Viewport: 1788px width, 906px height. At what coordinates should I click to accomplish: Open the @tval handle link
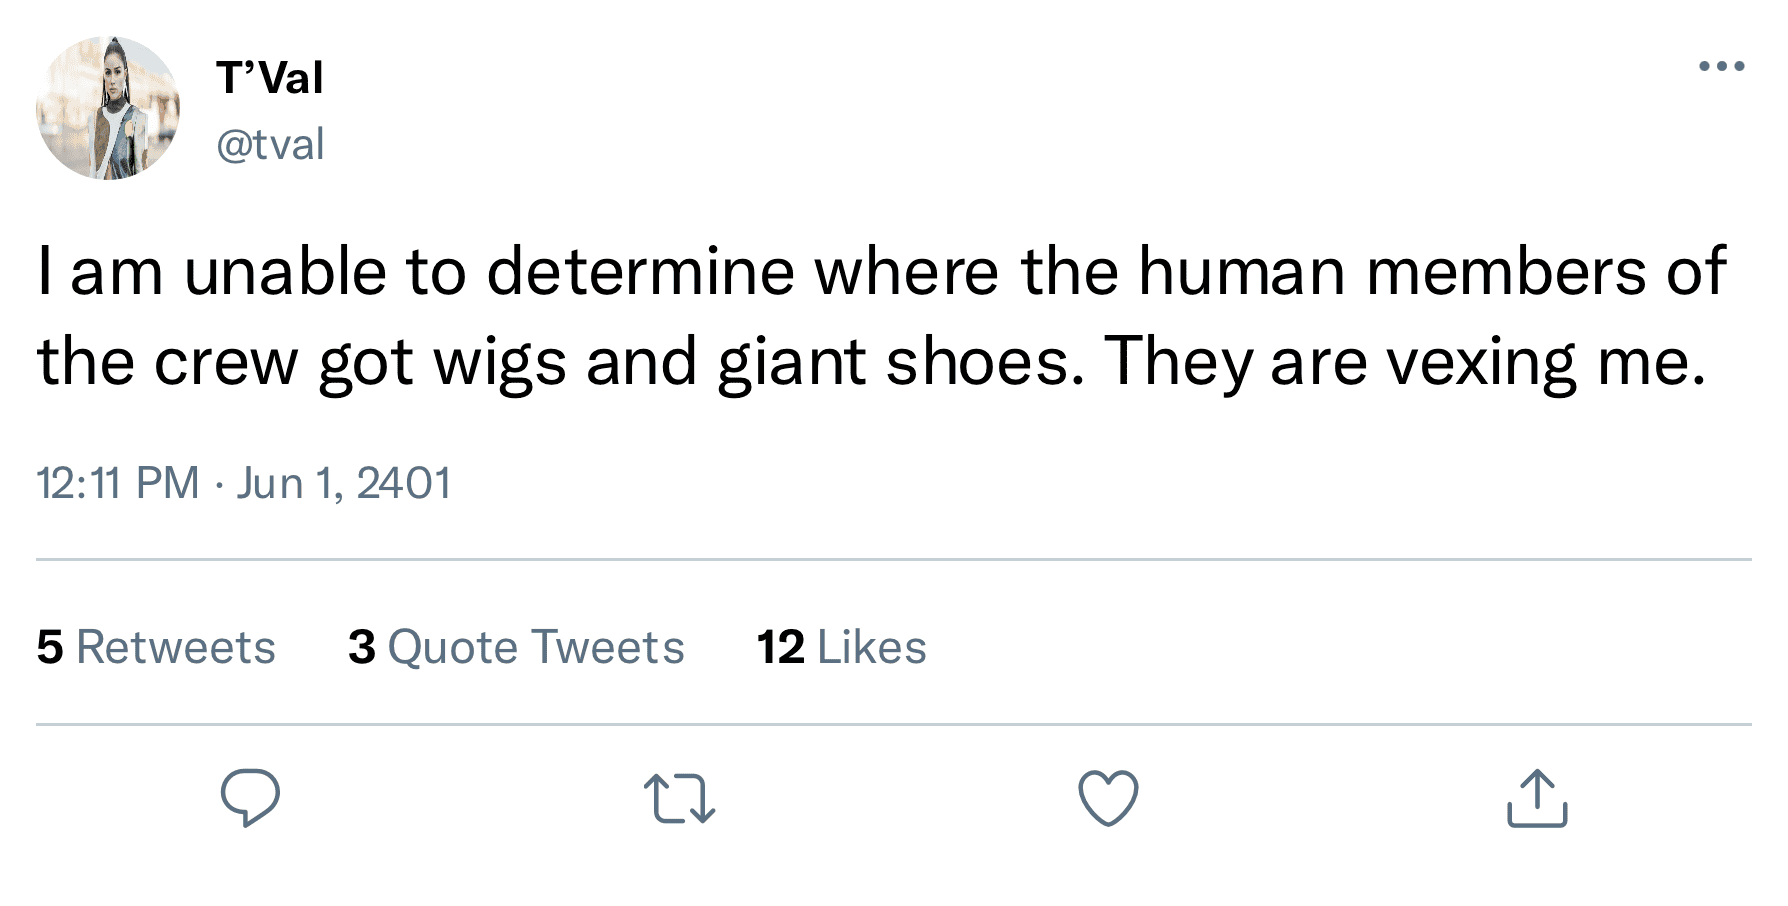tap(270, 144)
